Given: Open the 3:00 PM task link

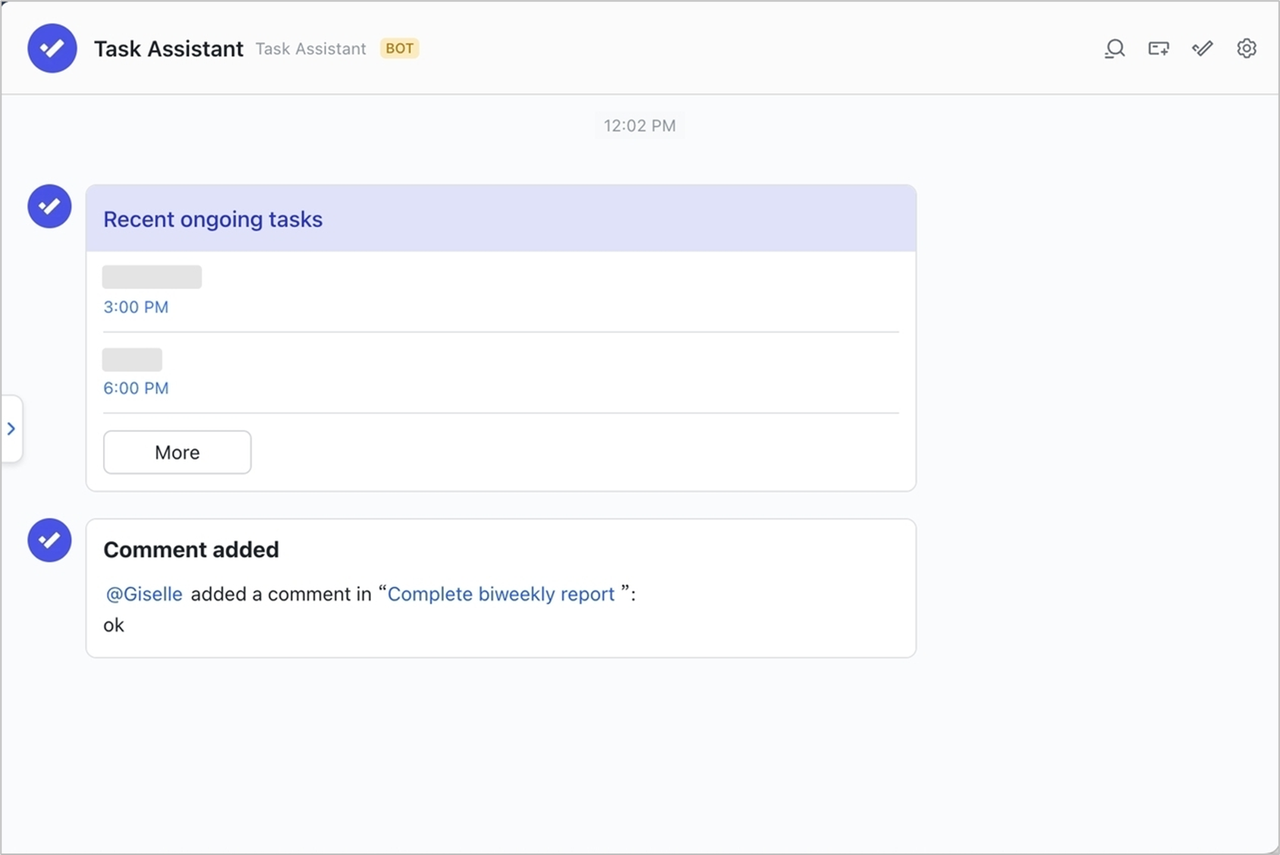Looking at the screenshot, I should pyautogui.click(x=135, y=307).
